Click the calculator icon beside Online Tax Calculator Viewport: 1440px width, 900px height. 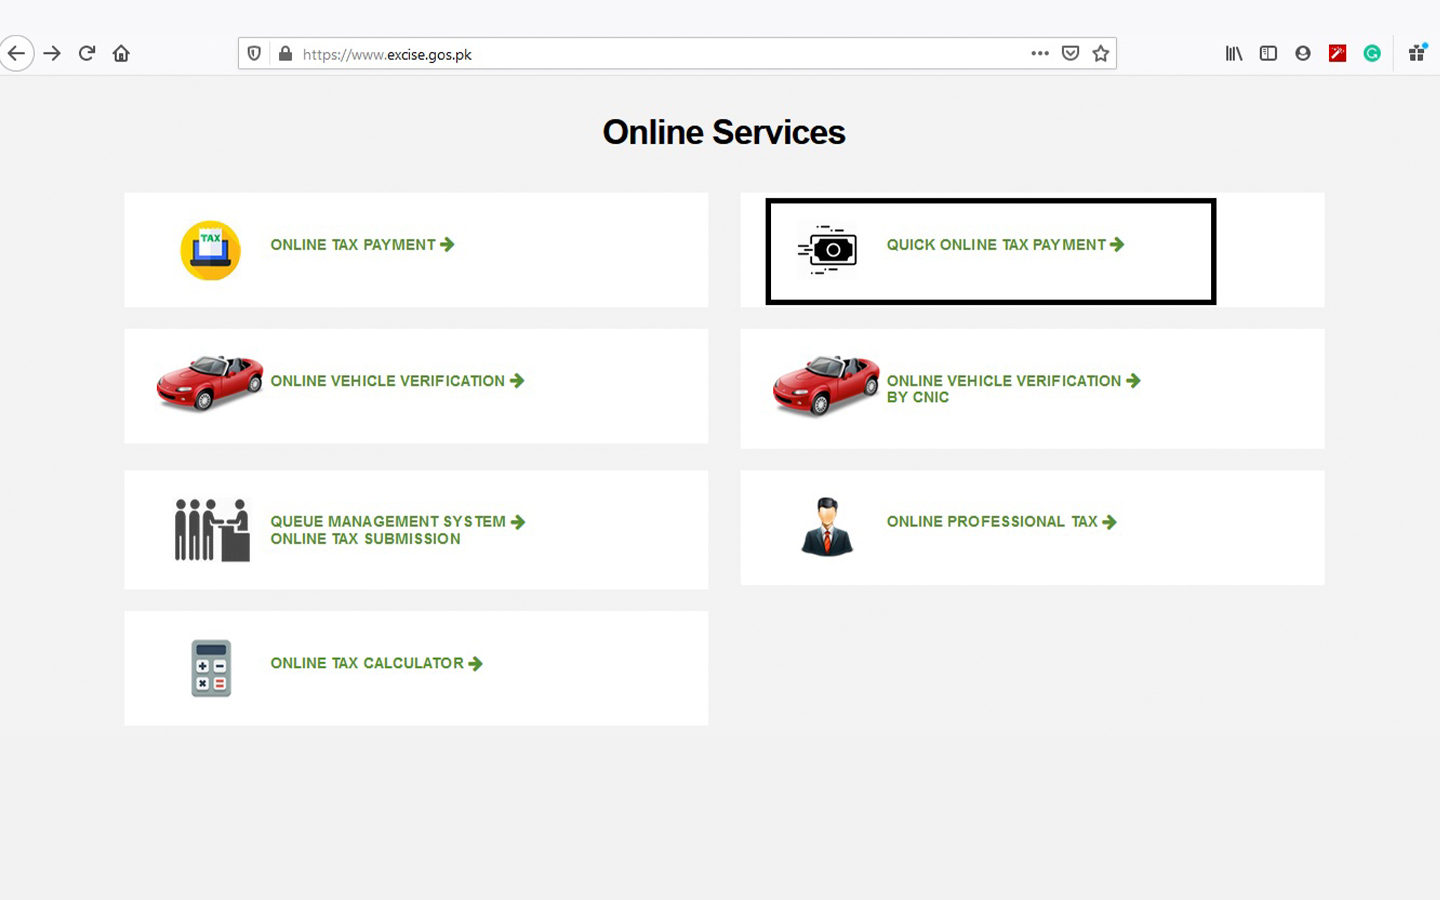tap(210, 667)
